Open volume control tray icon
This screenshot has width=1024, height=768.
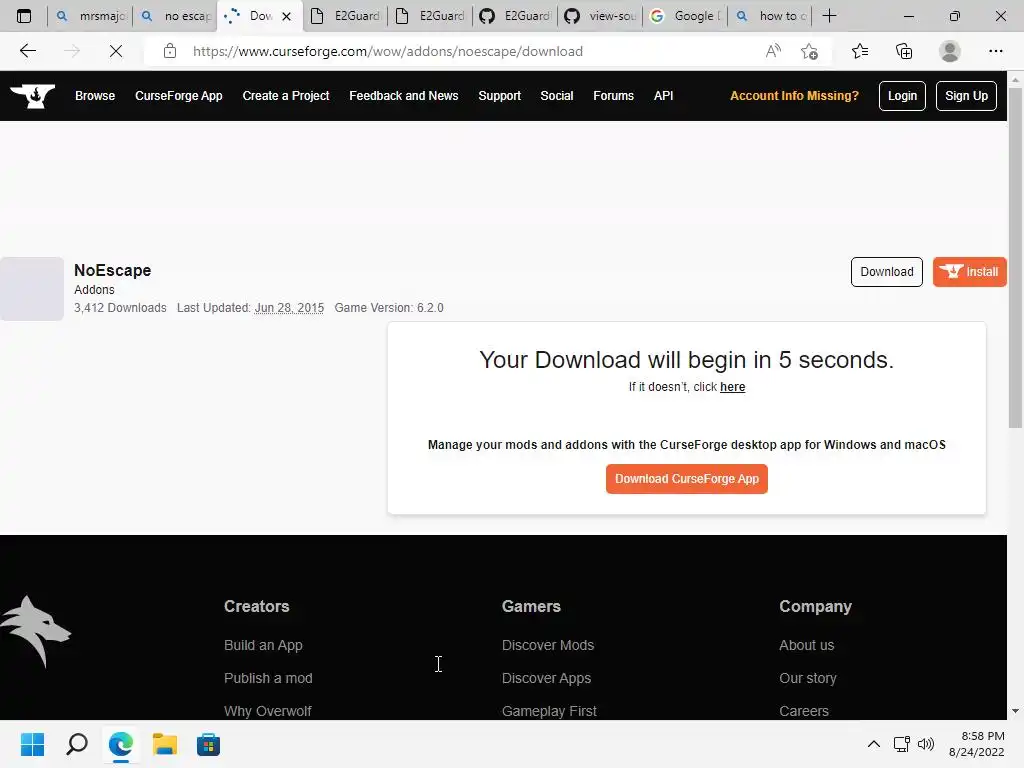pyautogui.click(x=926, y=744)
